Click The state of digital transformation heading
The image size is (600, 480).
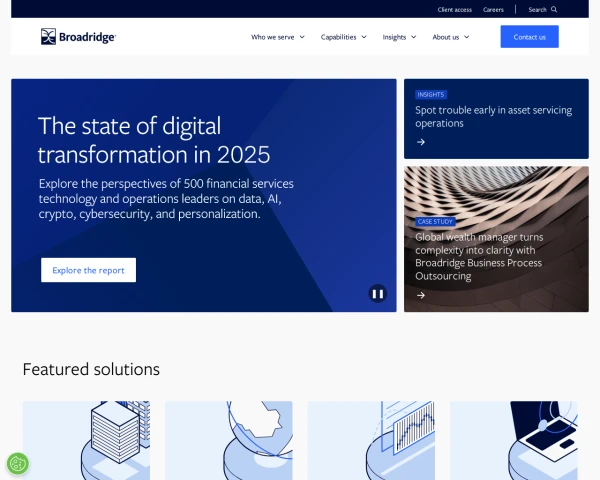pyautogui.click(x=154, y=140)
